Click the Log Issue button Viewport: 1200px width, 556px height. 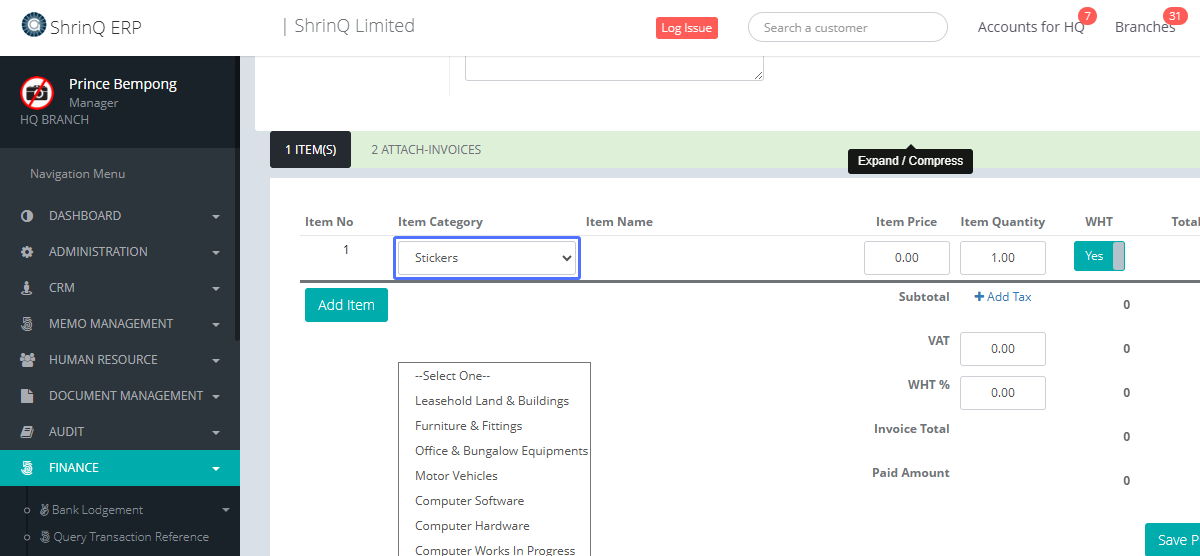coord(686,28)
